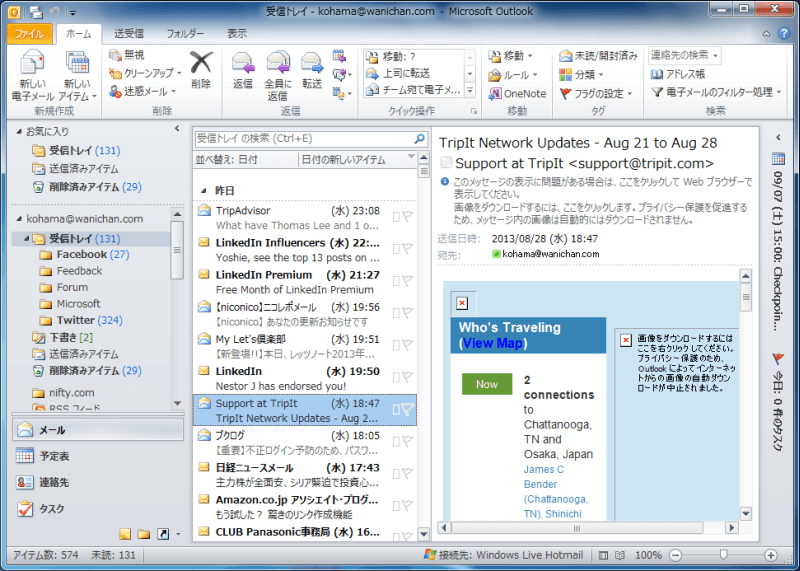Sort list via 日付の新しいアイテム header
The image size is (800, 571).
coord(357,160)
